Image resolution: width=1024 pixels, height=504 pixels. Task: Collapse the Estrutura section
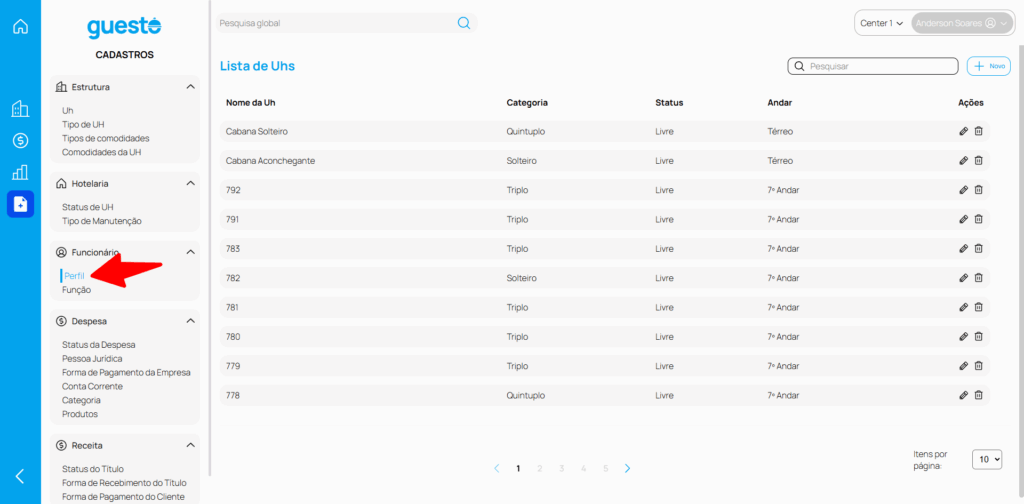pos(190,87)
